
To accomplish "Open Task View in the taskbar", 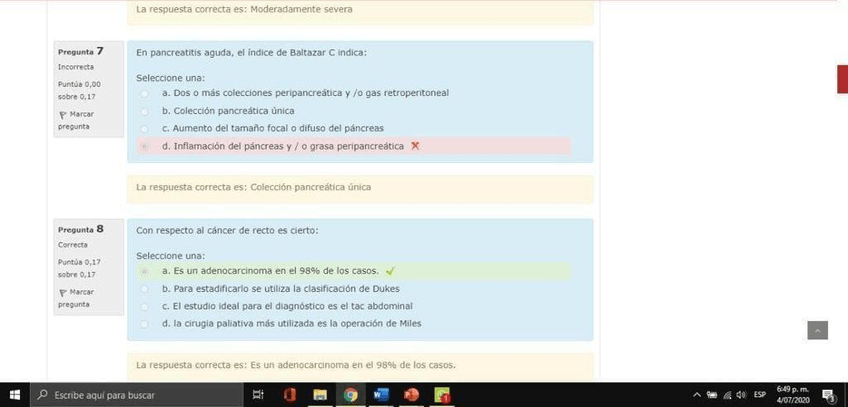I will (x=258, y=395).
